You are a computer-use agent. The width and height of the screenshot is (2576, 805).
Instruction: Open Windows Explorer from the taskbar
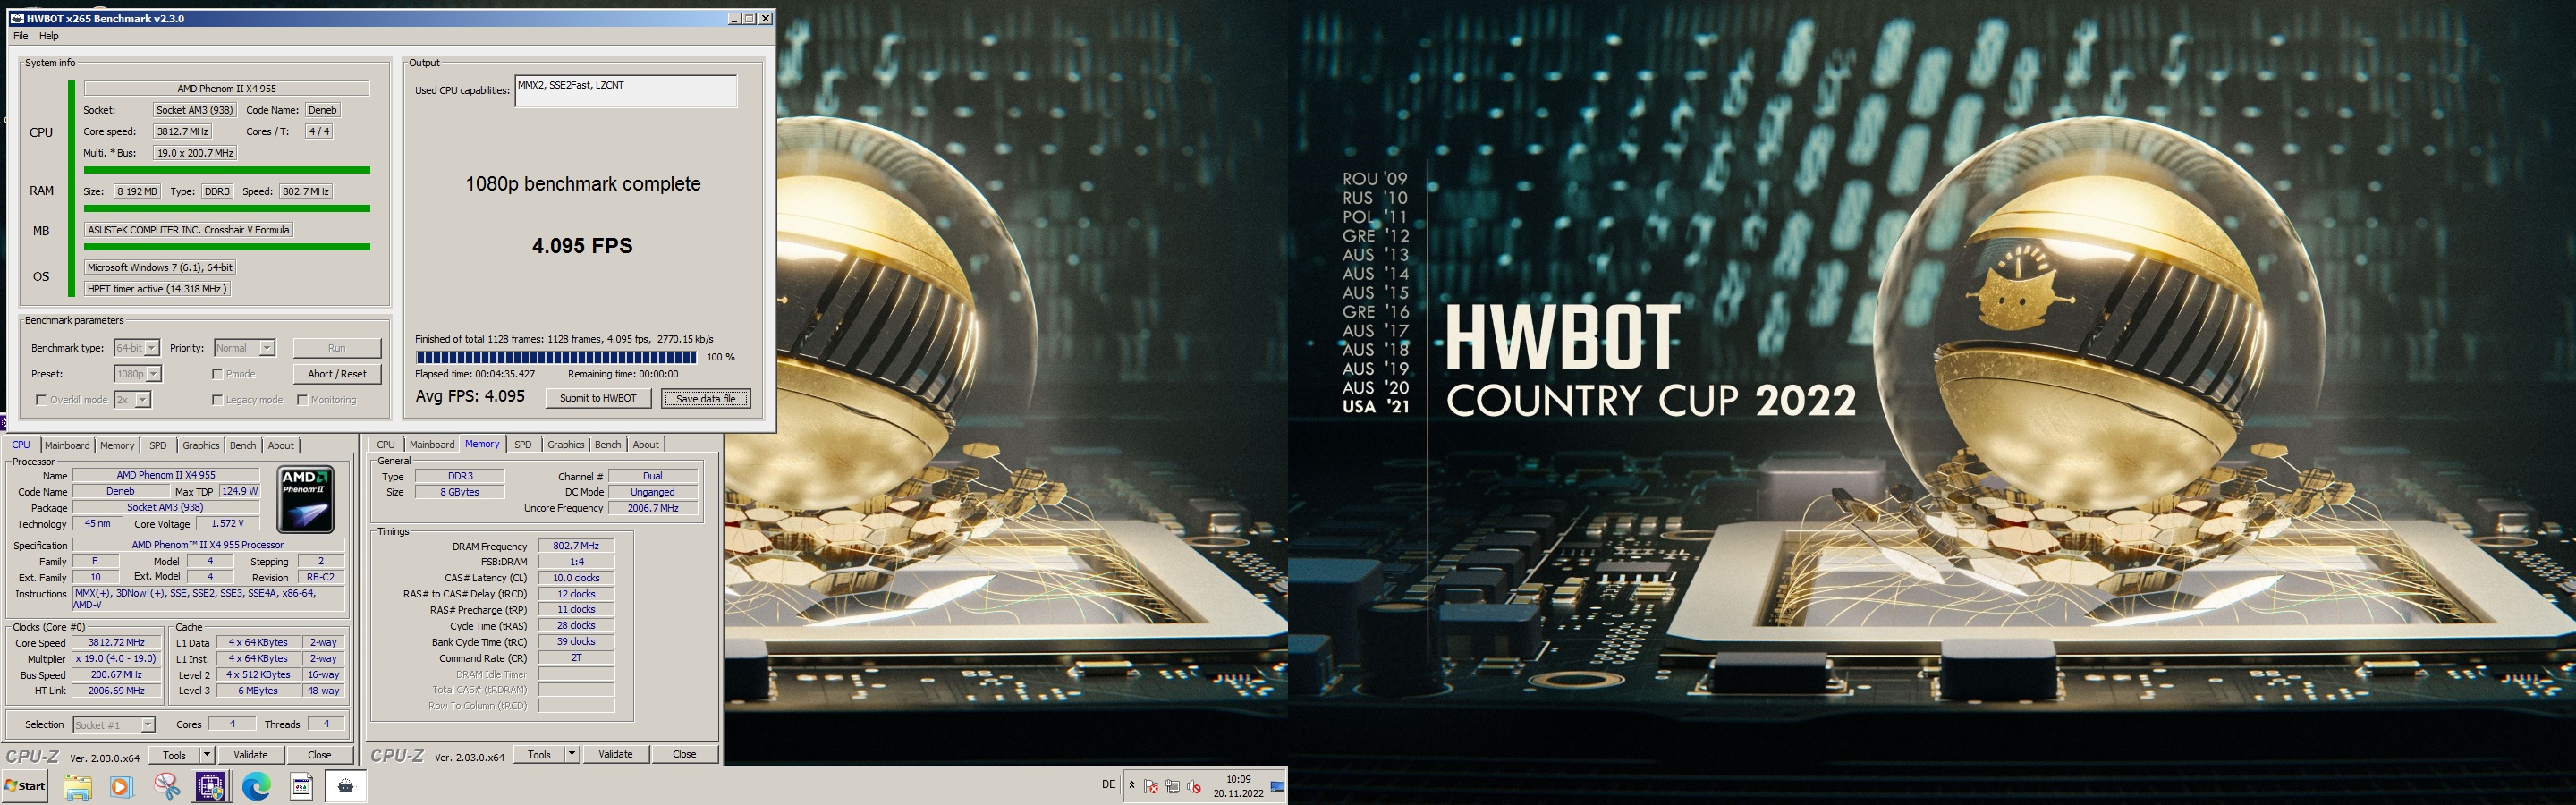tap(78, 787)
